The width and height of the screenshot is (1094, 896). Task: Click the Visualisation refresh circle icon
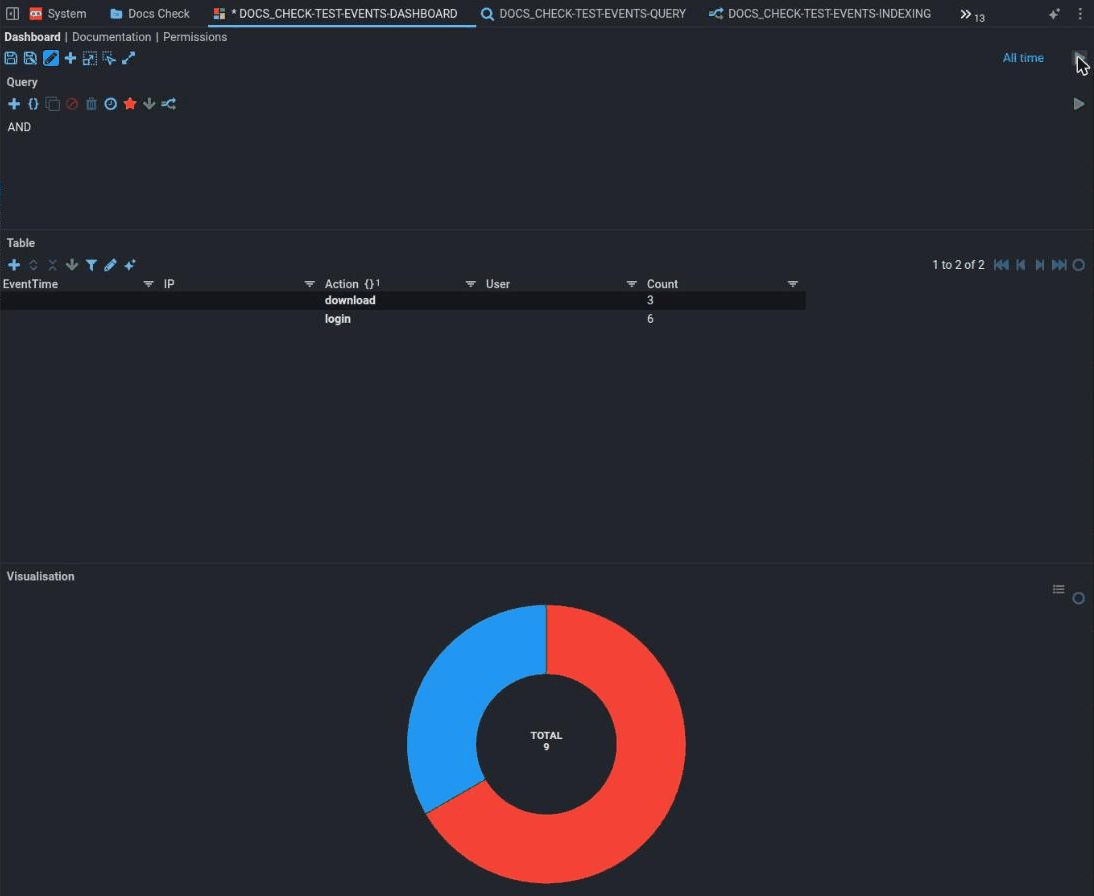[x=1079, y=598]
